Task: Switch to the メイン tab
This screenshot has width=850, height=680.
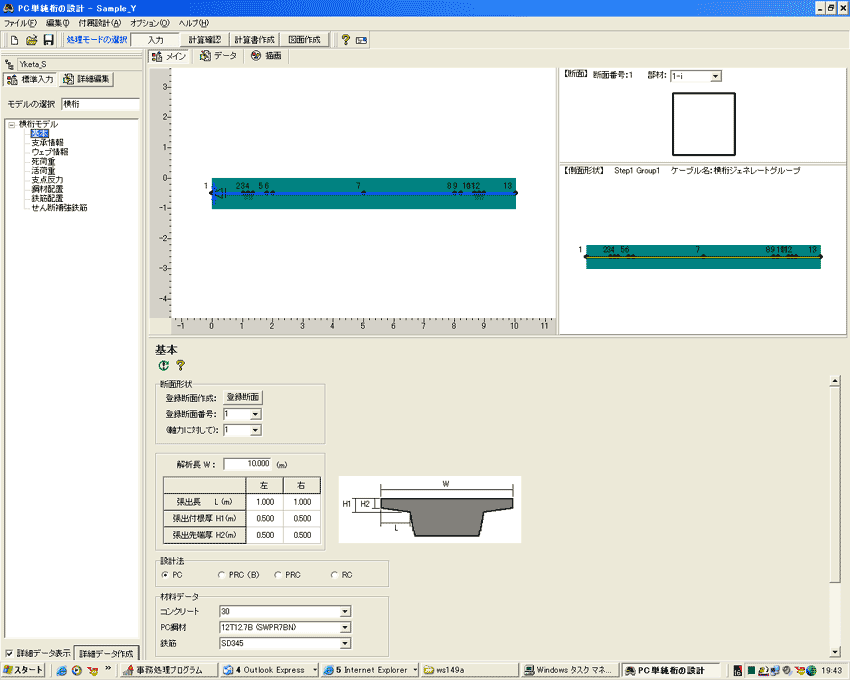Action: click(169, 56)
